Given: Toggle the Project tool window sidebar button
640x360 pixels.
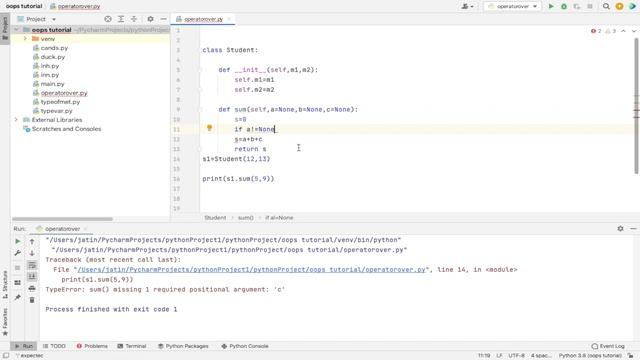Looking at the screenshot, I should [x=5, y=29].
